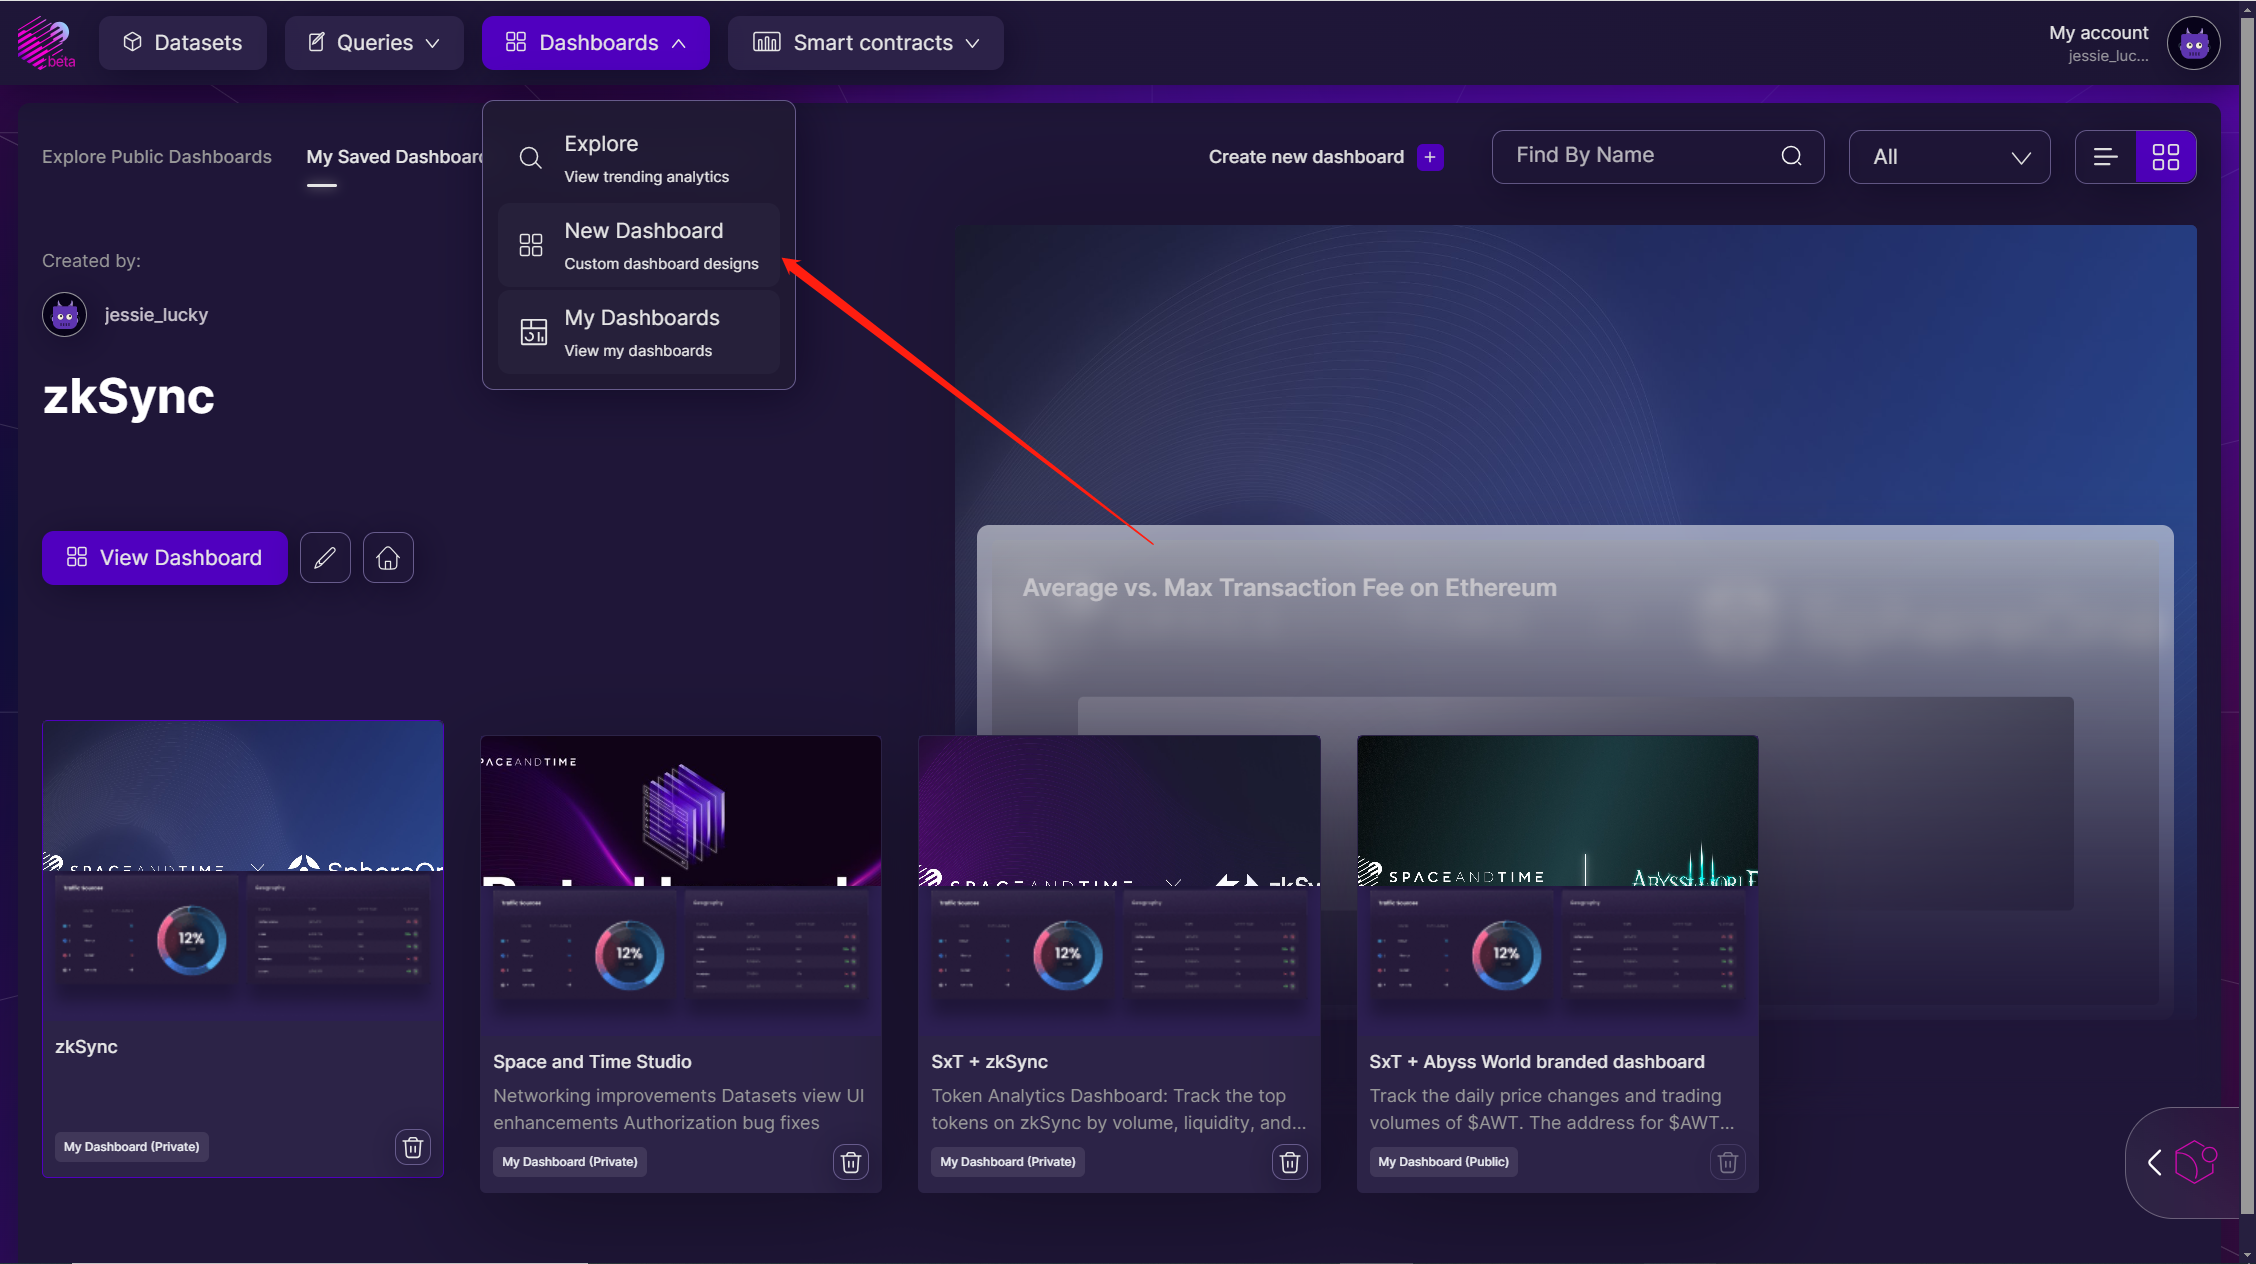The width and height of the screenshot is (2256, 1264).
Task: Click the plus icon beside Create new dashboard
Action: point(1430,157)
